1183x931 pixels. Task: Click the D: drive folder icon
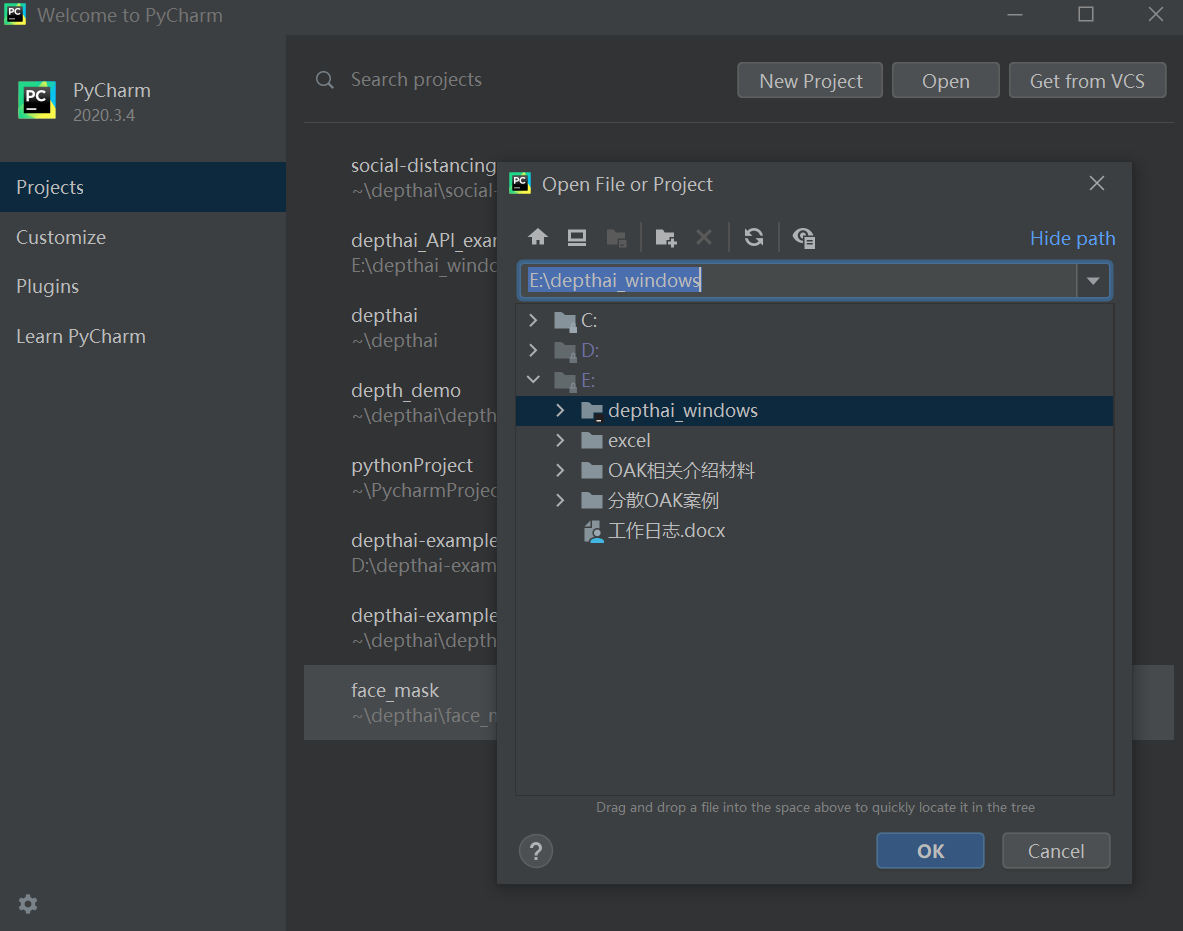[x=564, y=351]
